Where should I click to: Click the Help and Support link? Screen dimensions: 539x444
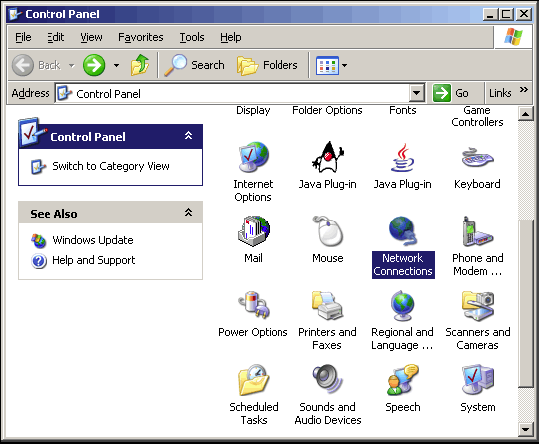coord(94,260)
